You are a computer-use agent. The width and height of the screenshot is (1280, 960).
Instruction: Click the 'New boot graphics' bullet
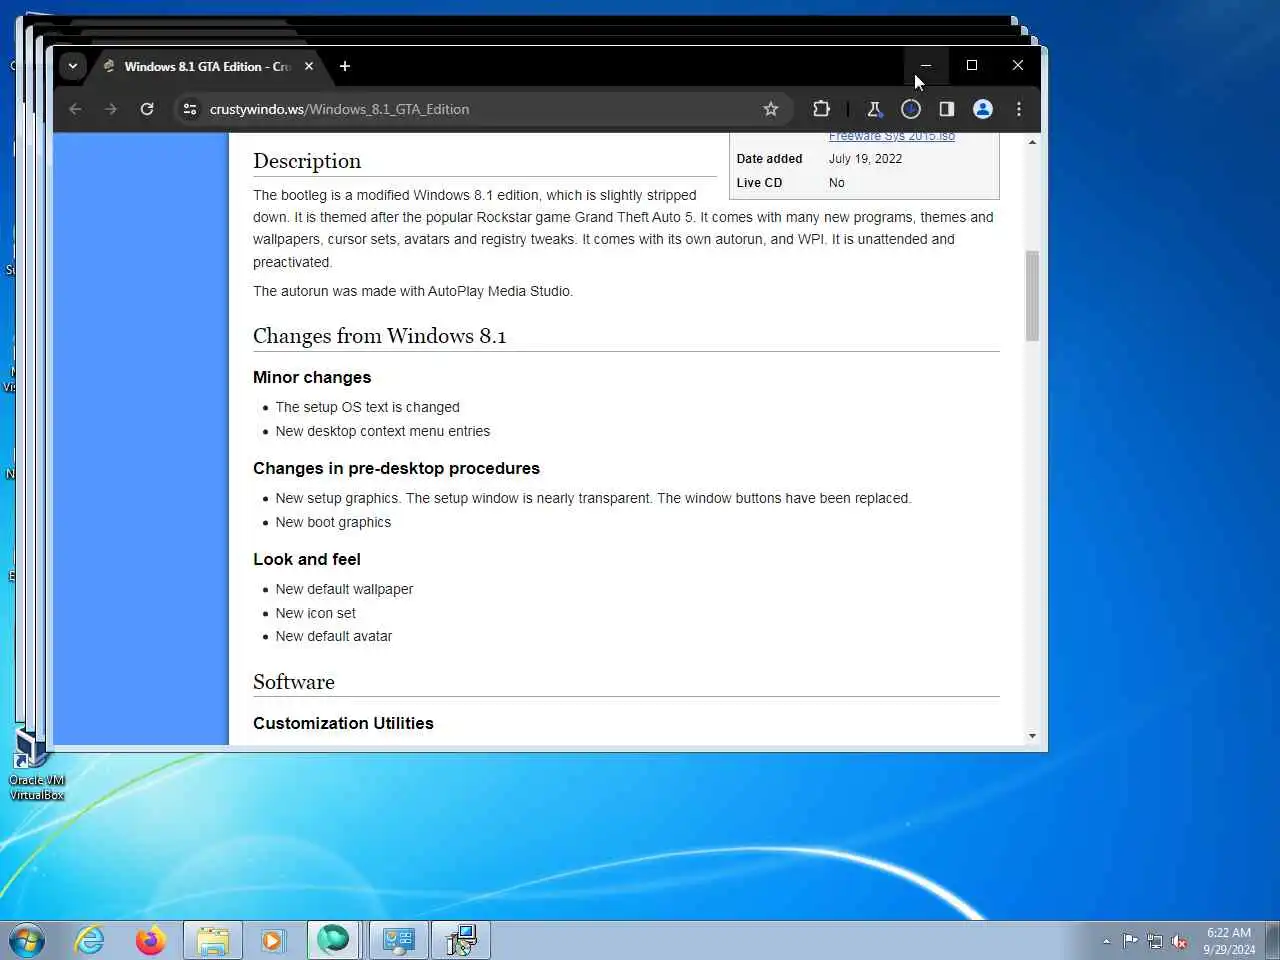tap(333, 522)
